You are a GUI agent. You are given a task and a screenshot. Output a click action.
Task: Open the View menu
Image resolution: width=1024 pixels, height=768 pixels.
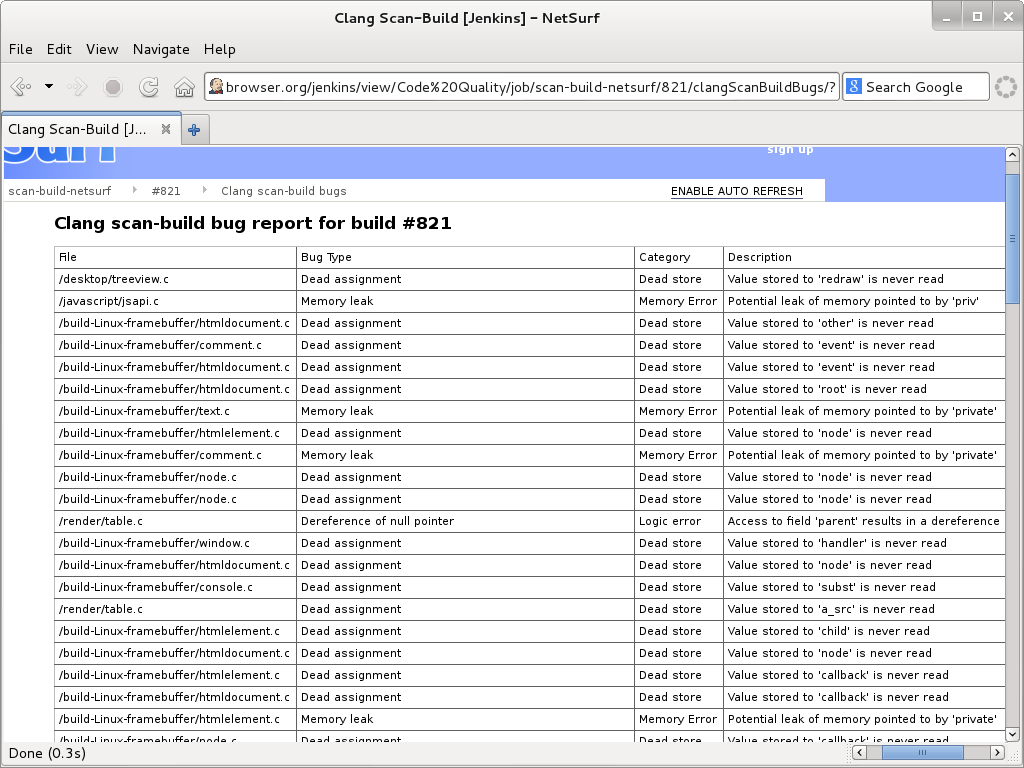[102, 49]
